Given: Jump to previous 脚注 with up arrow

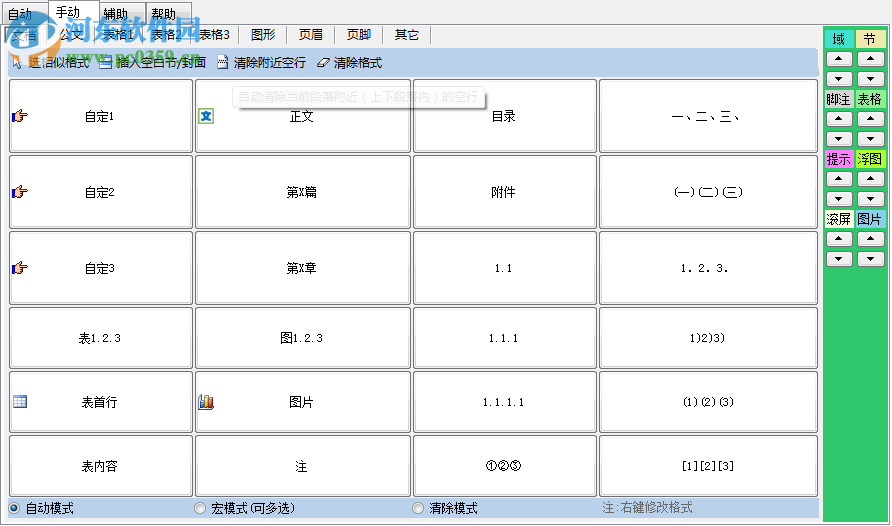Looking at the screenshot, I should pos(839,118).
